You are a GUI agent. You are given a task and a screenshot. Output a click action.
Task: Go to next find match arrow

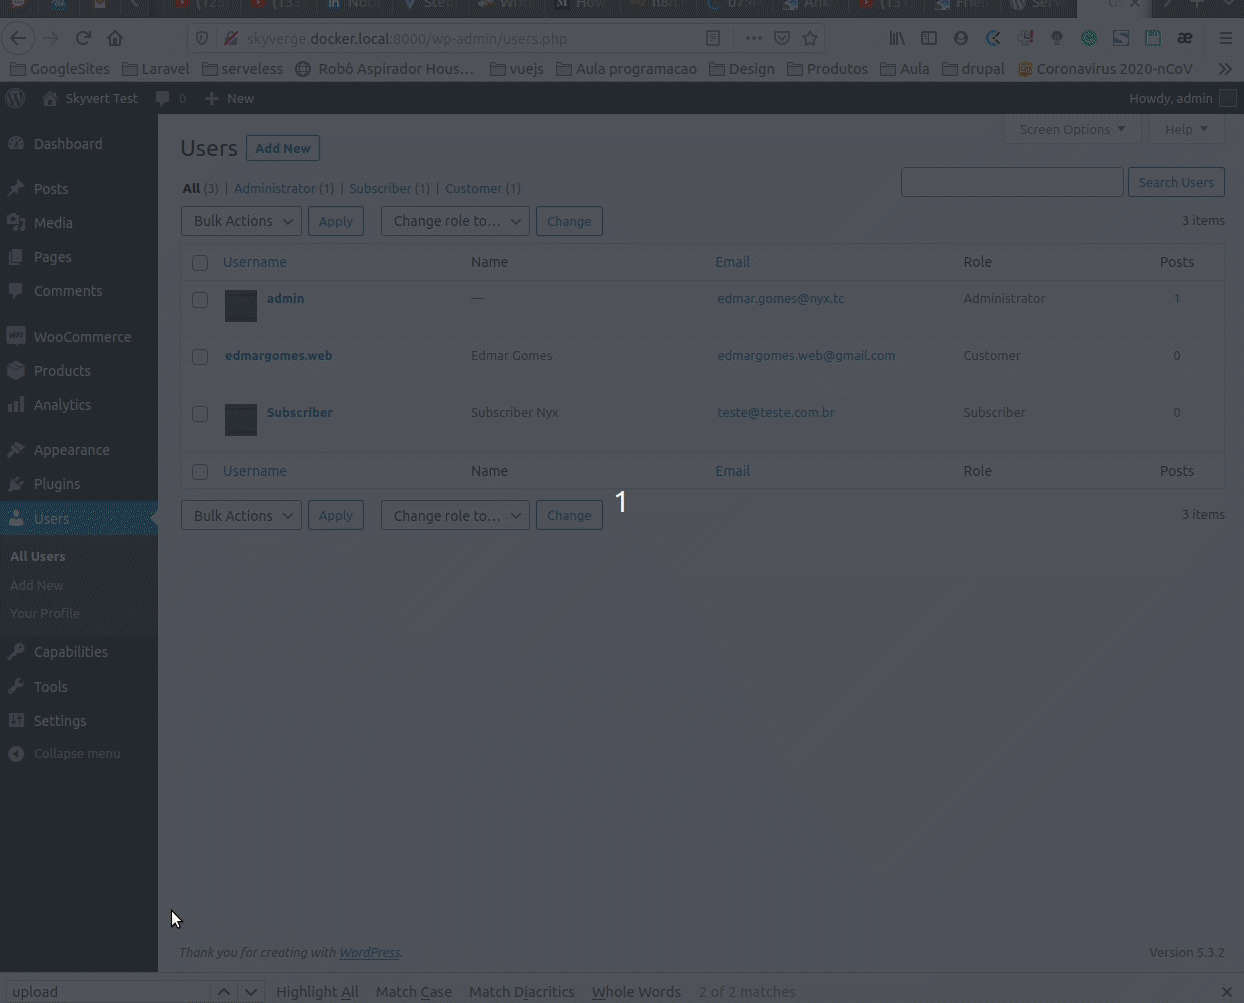(251, 991)
